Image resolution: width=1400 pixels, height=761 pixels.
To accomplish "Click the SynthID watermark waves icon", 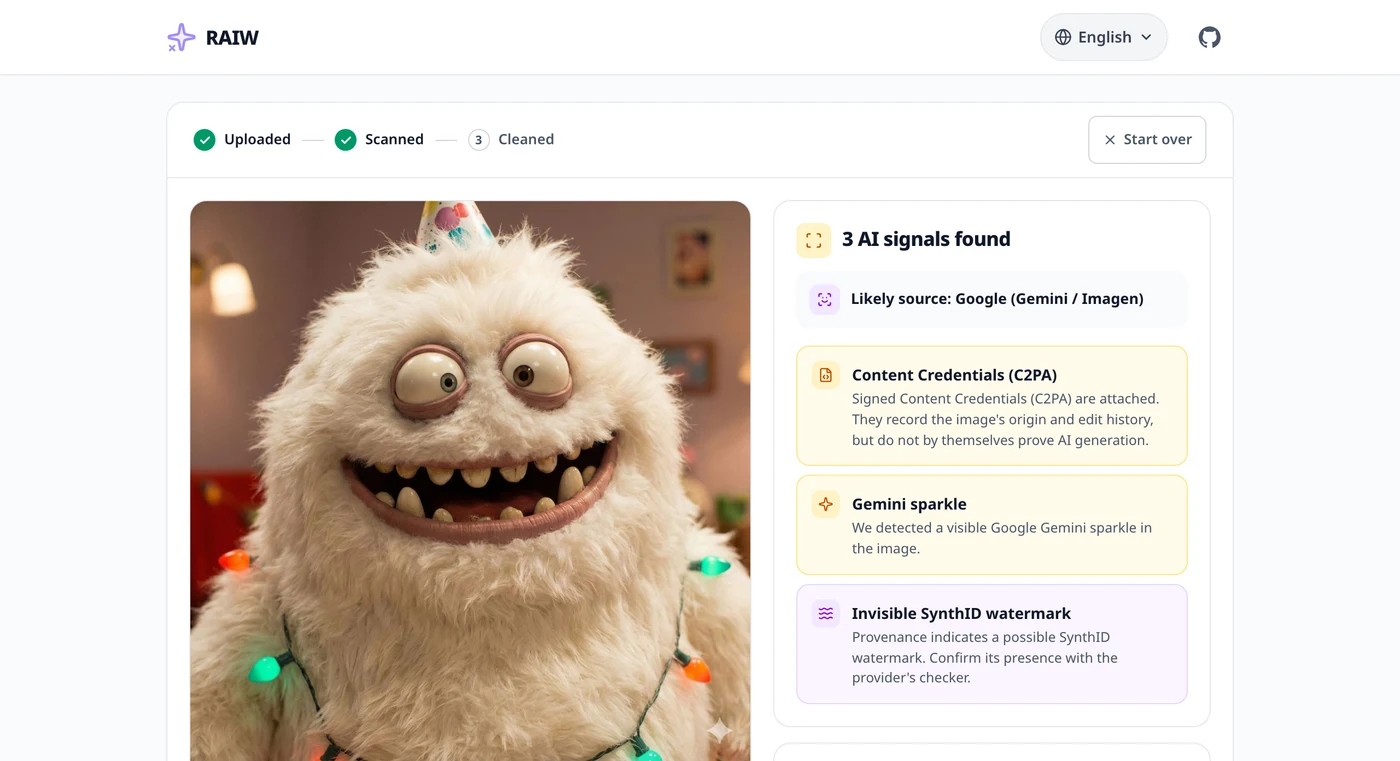I will click(x=826, y=613).
